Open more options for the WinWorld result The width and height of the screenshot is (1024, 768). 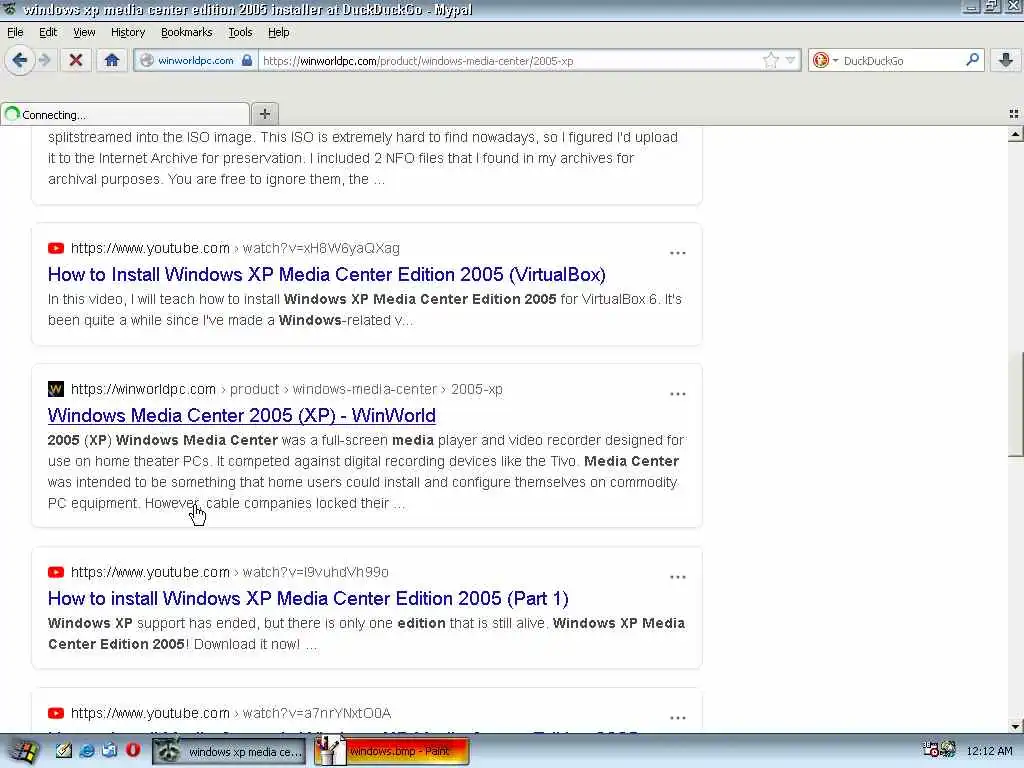678,394
